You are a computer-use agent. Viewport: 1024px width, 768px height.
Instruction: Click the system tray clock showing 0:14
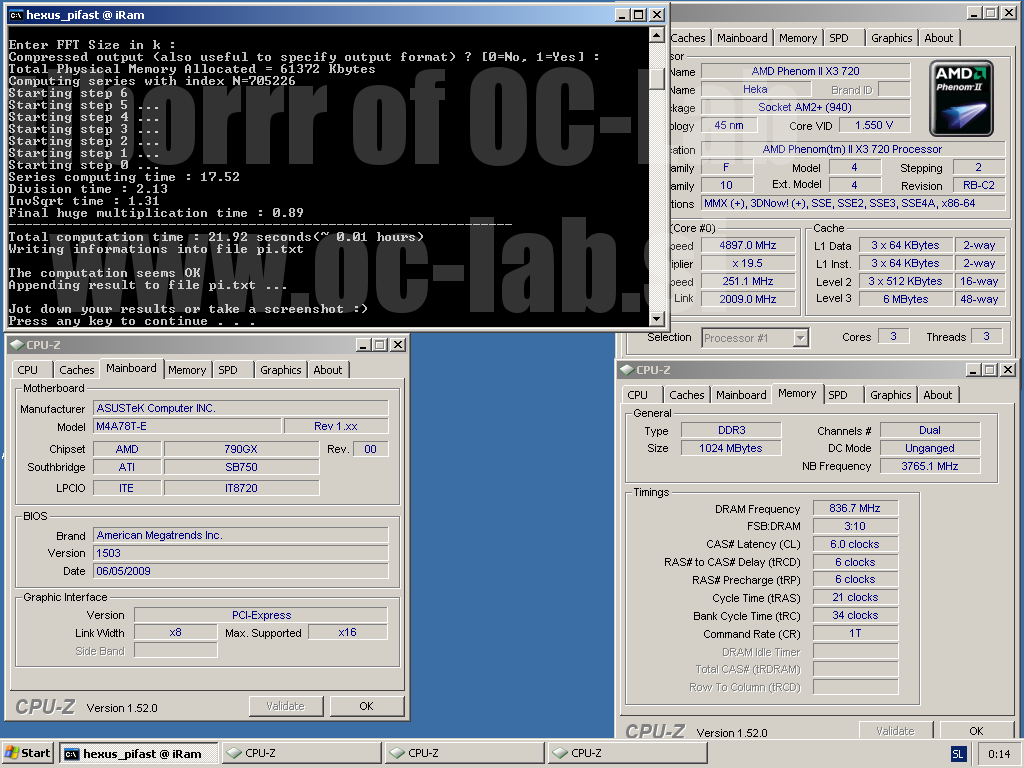click(999, 754)
